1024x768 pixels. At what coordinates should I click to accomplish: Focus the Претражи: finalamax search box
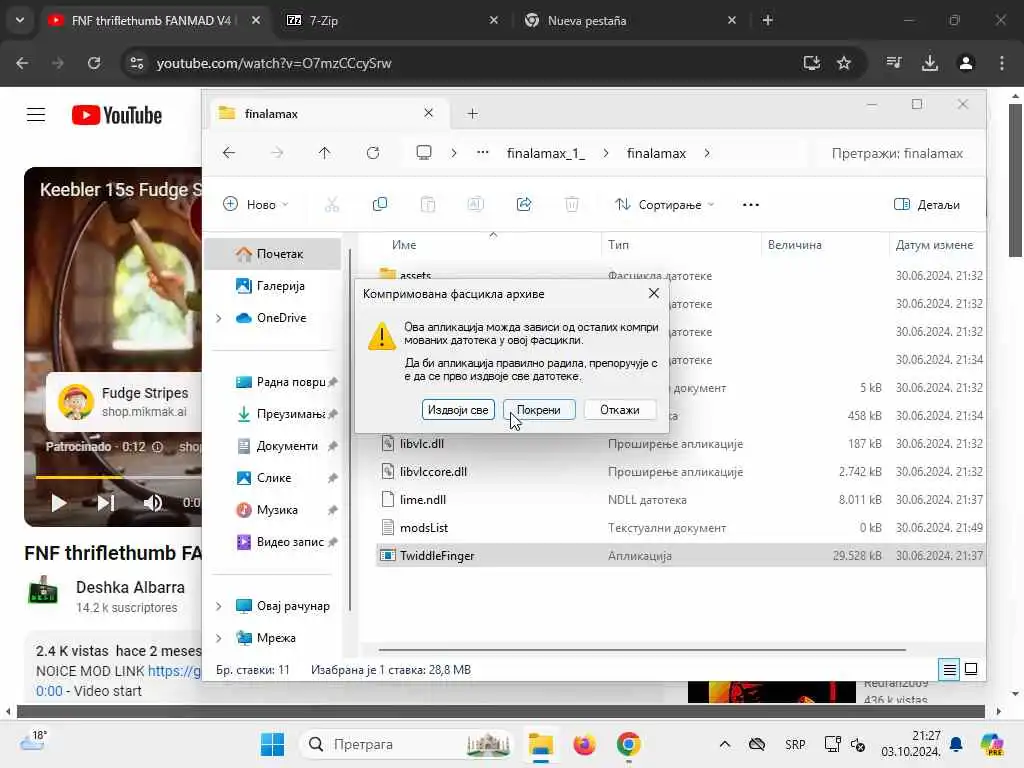897,153
